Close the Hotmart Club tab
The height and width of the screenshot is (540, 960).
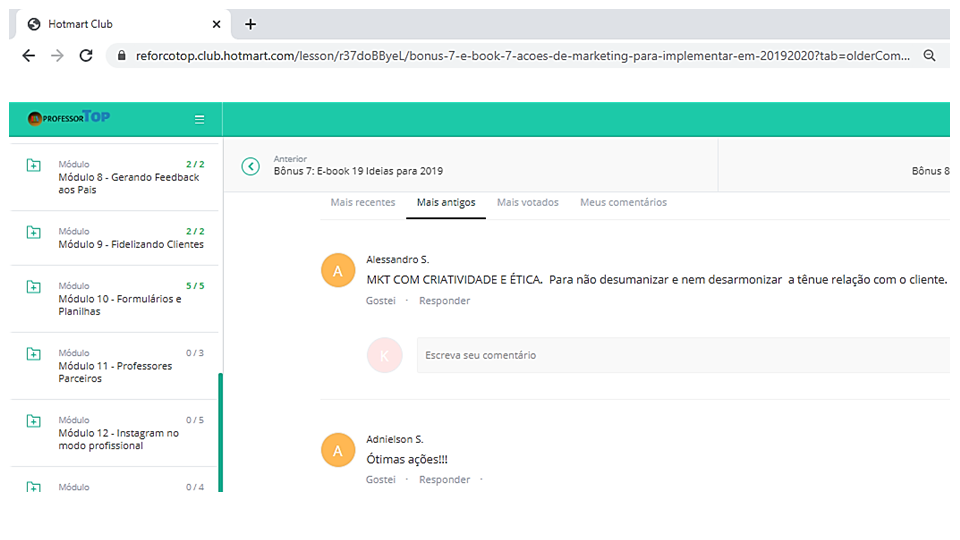[216, 24]
